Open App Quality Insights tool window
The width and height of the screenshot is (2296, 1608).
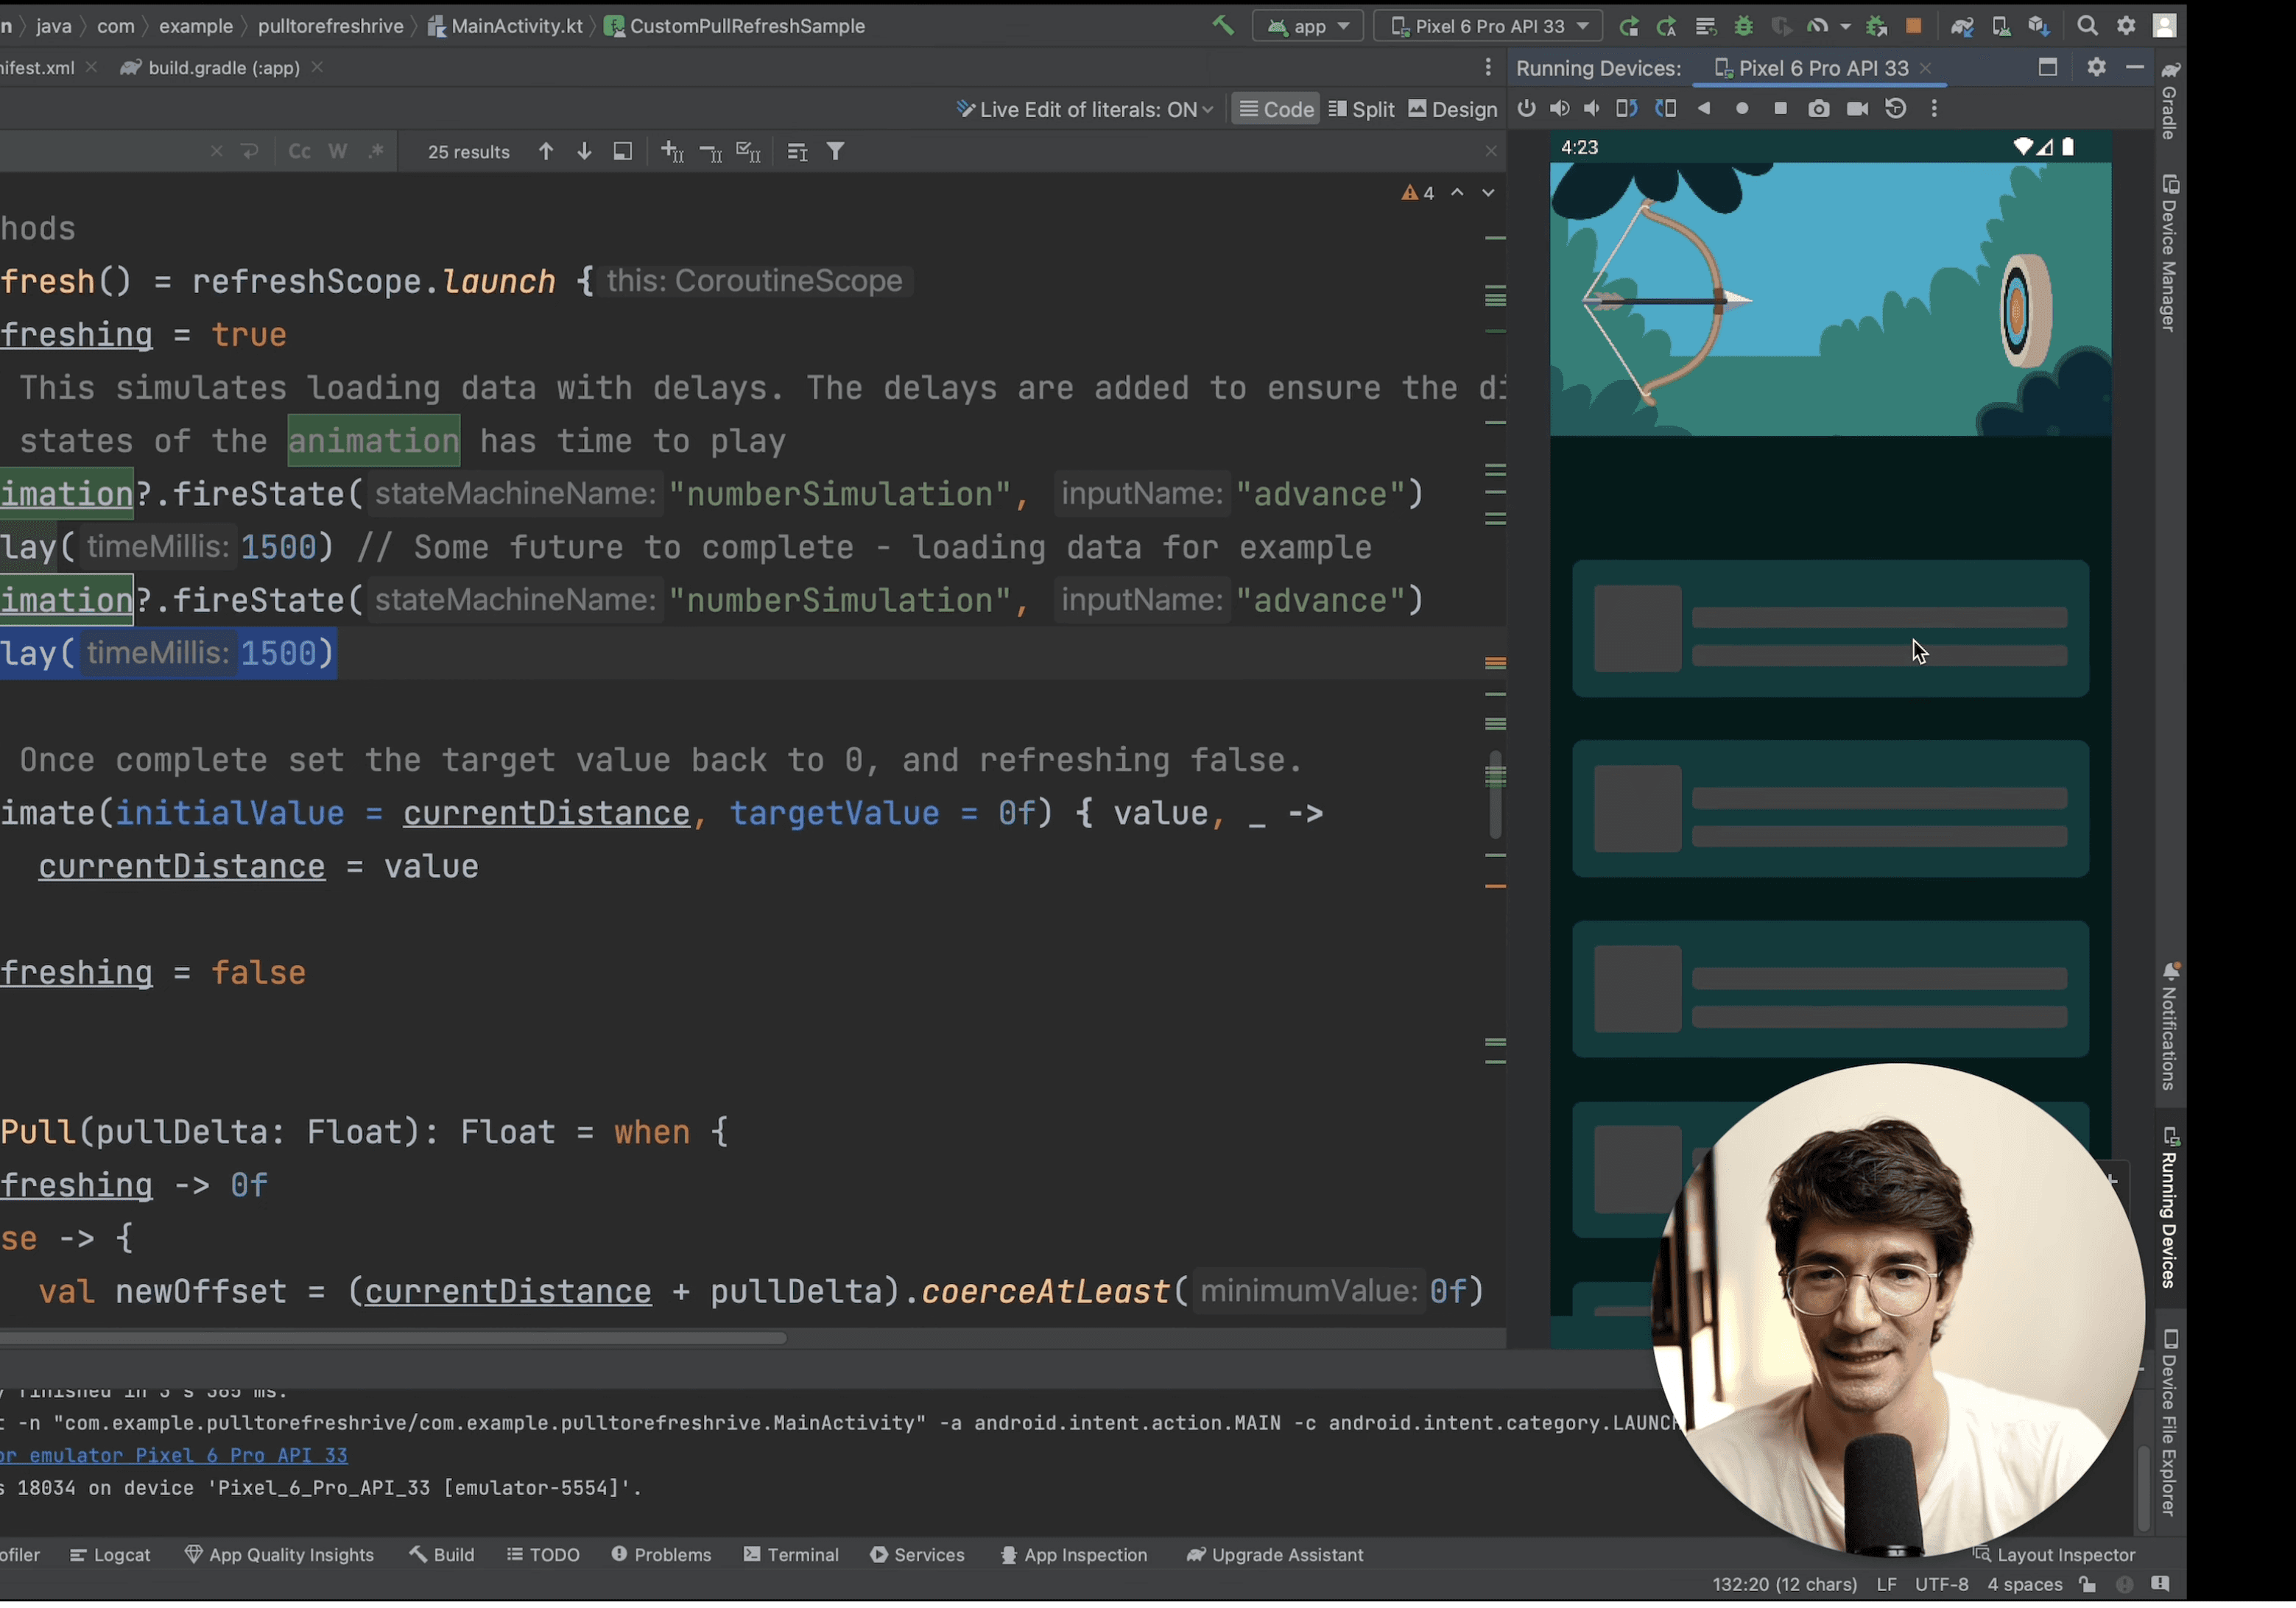pos(279,1555)
